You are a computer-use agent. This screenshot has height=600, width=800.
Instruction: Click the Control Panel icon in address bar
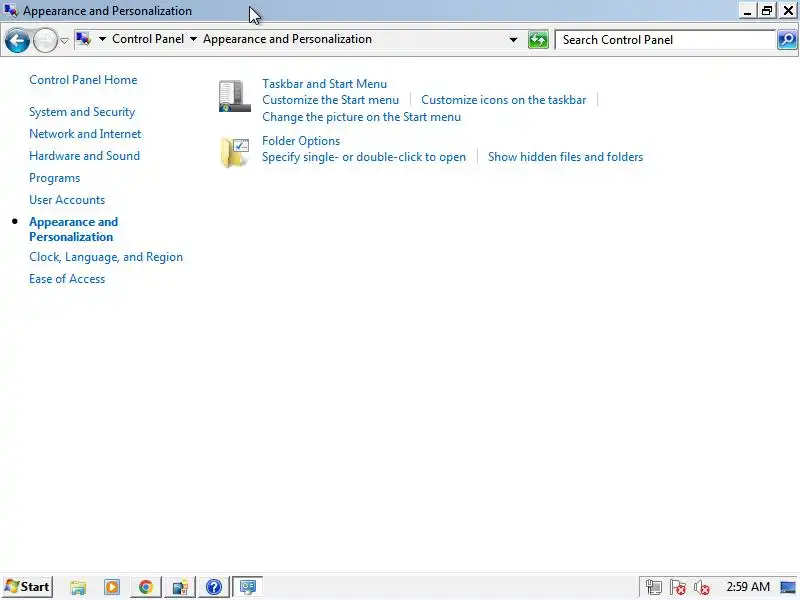coord(83,39)
